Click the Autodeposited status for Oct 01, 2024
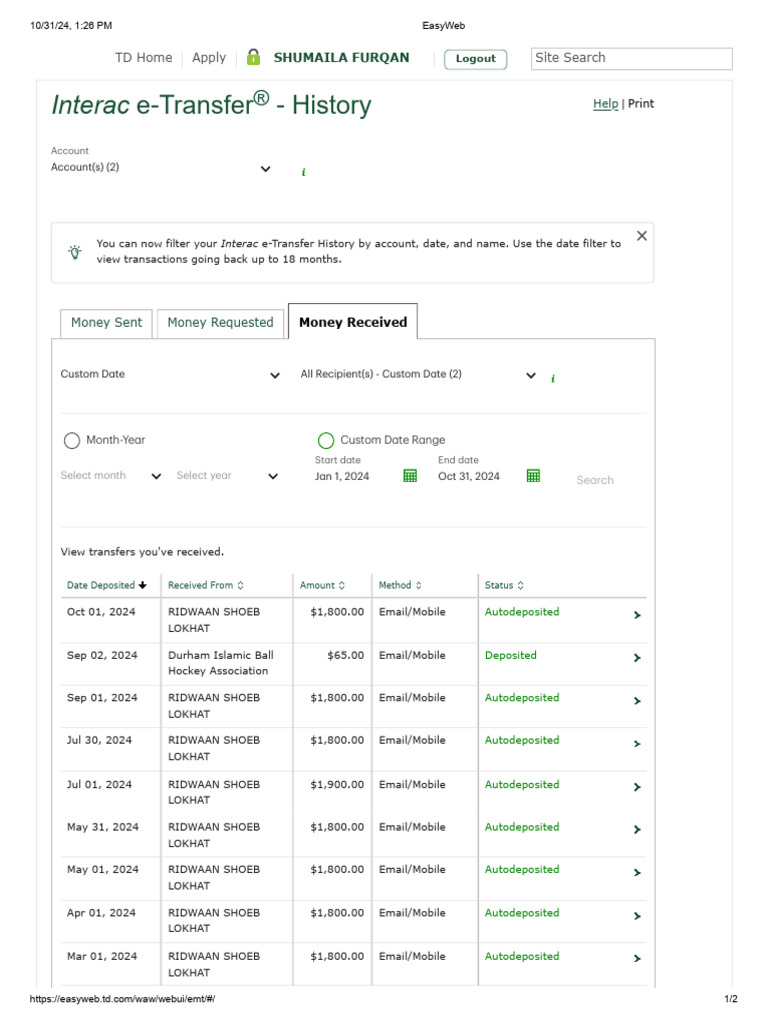768x1024 pixels. [522, 612]
